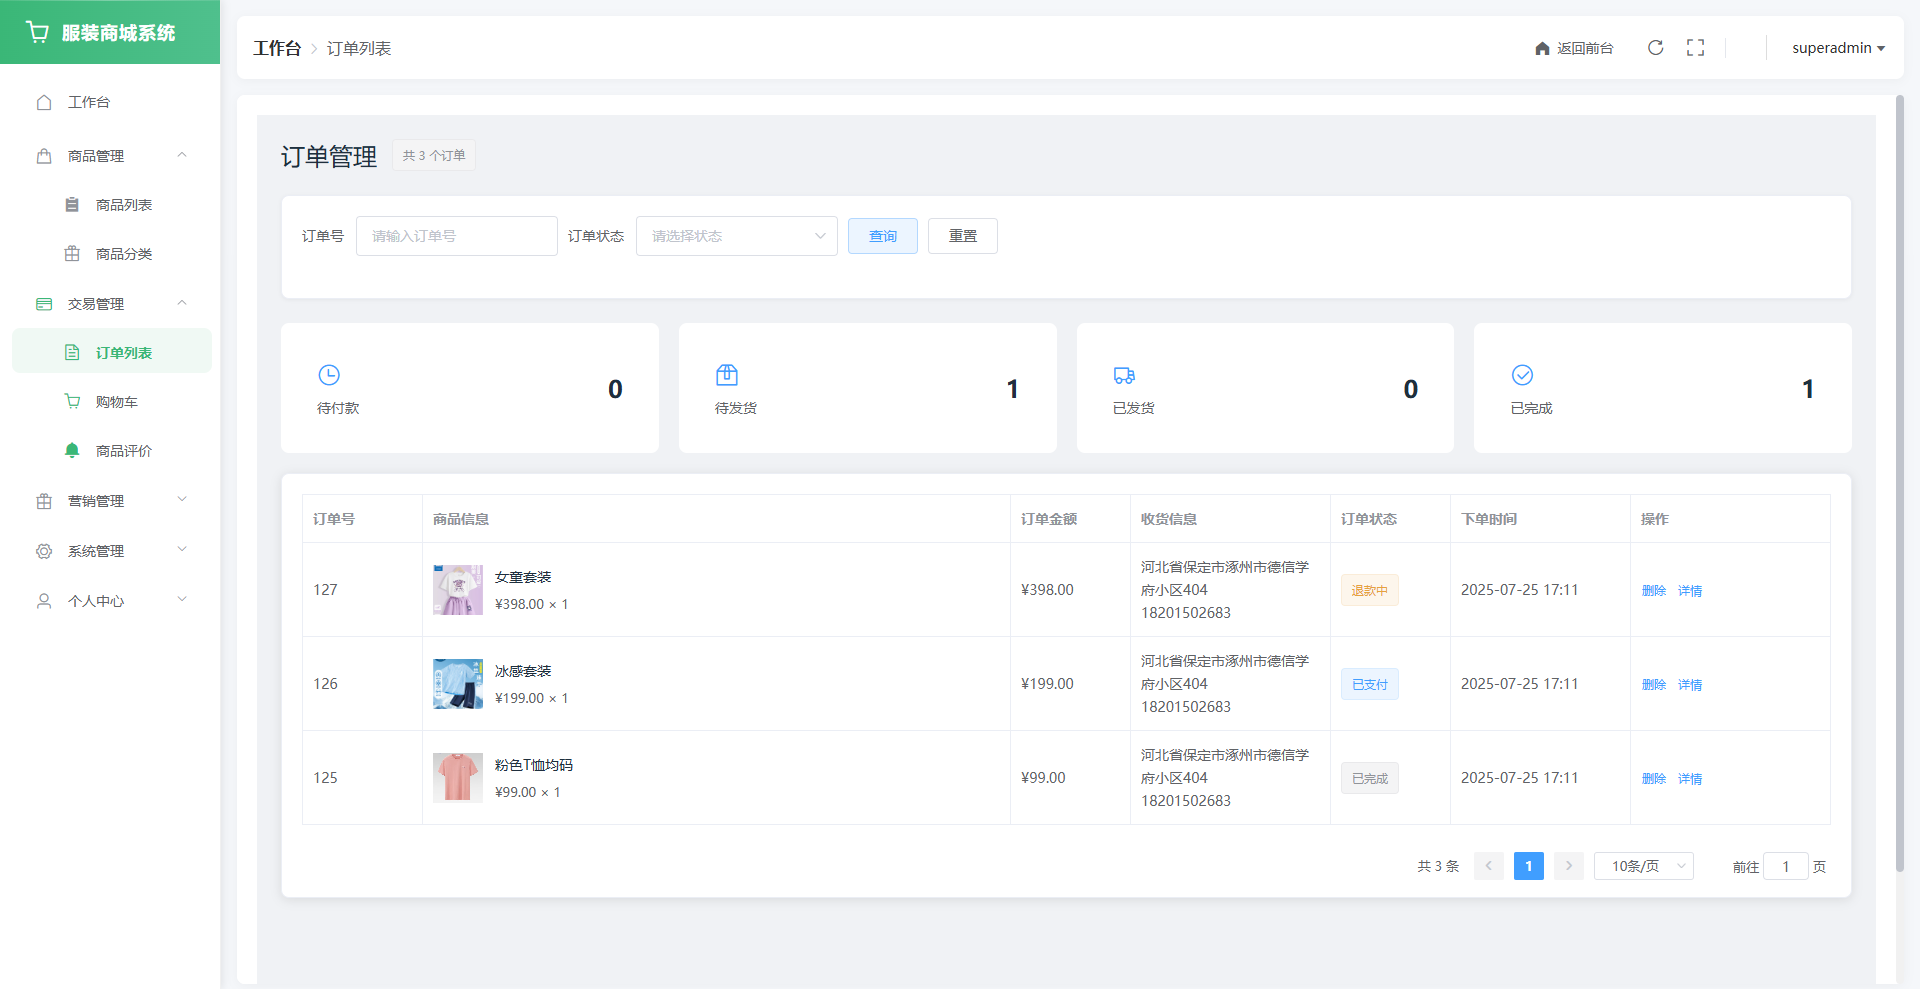Click the 重置 reset button
This screenshot has height=989, width=1920.
(x=962, y=236)
